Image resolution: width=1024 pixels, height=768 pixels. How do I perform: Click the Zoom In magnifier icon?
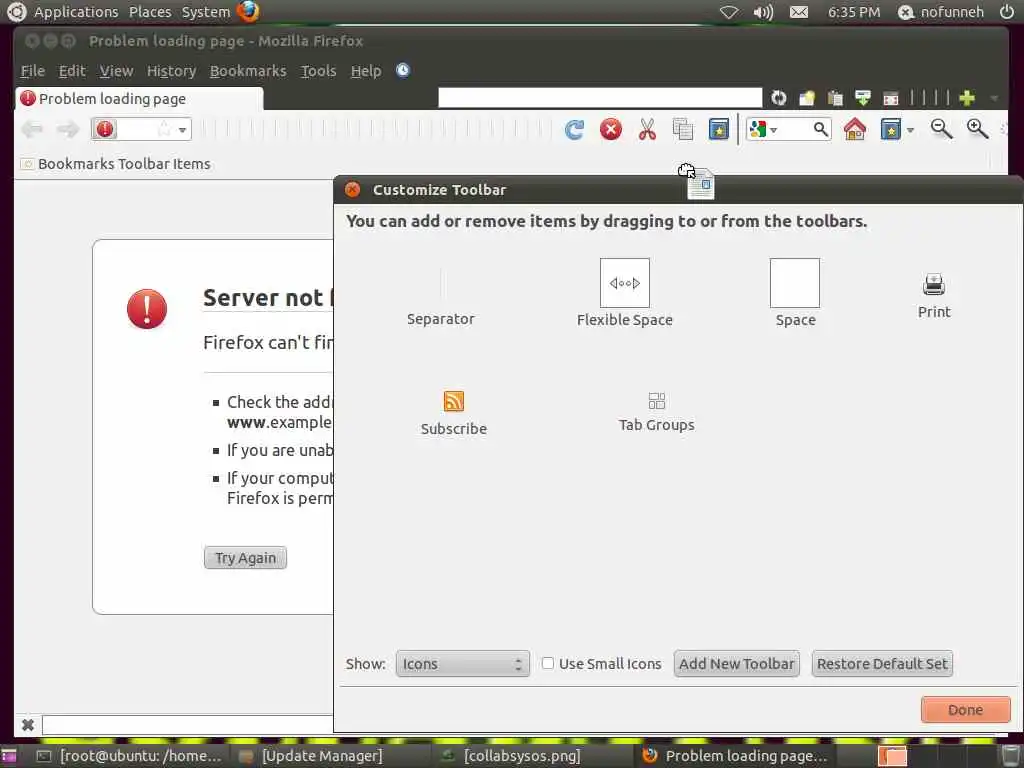(977, 129)
